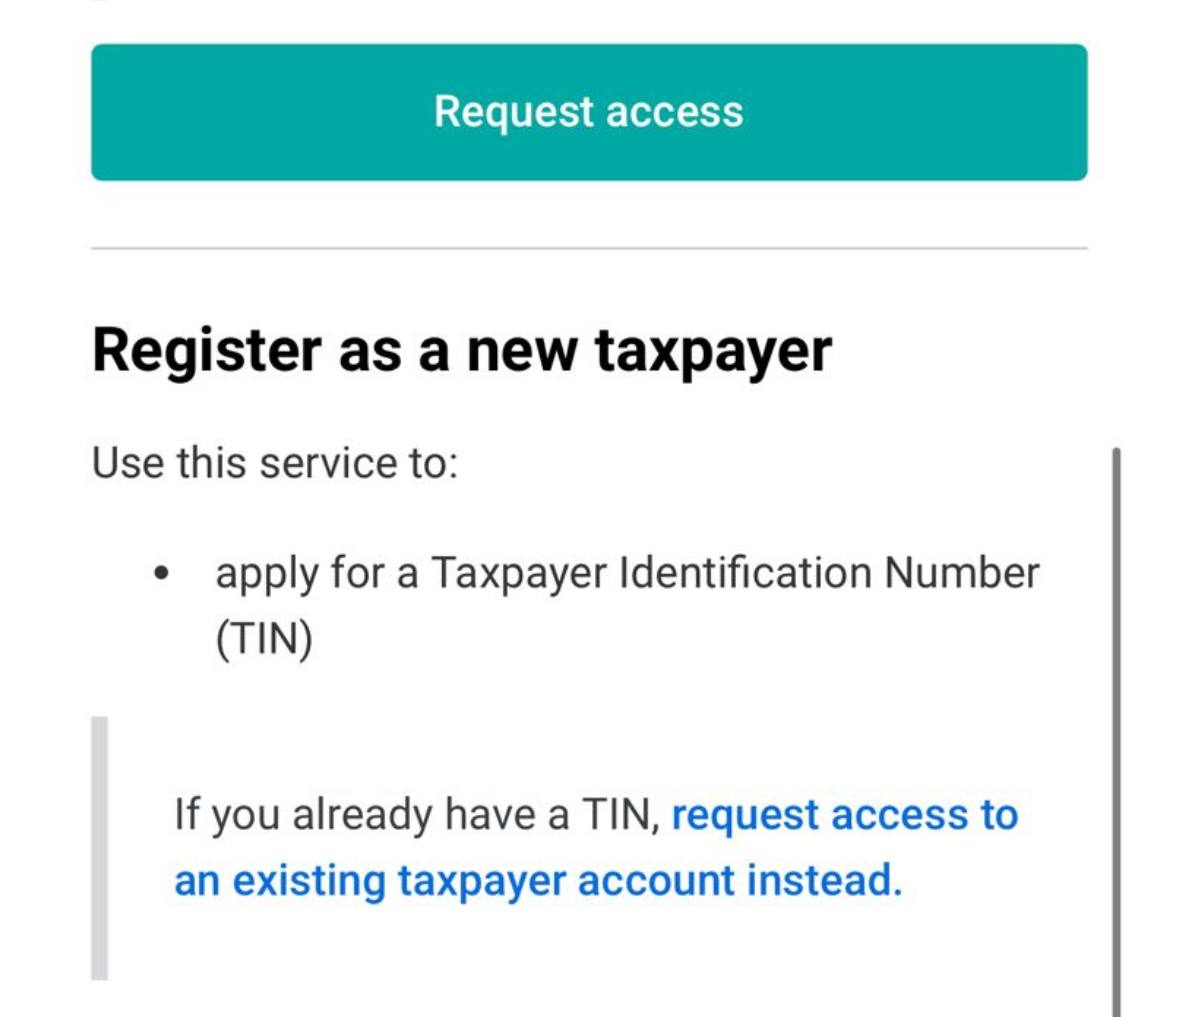Click the bullet point dot before apply
Viewport: 1179px width, 1017px height.
pyautogui.click(x=161, y=575)
